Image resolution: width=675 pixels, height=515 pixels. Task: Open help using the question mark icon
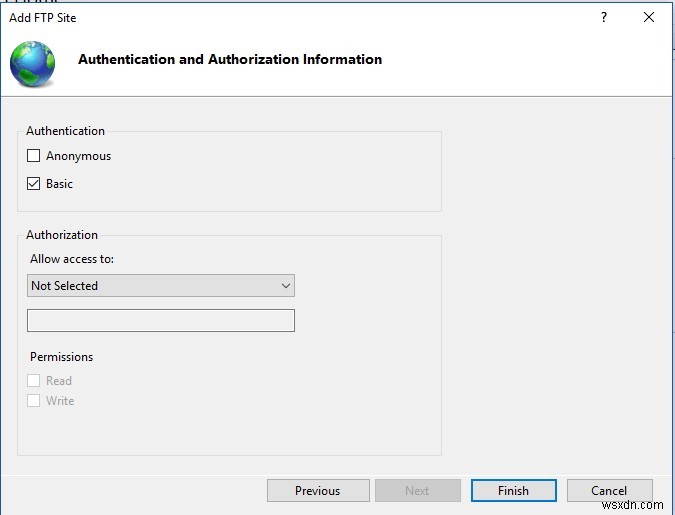click(604, 17)
